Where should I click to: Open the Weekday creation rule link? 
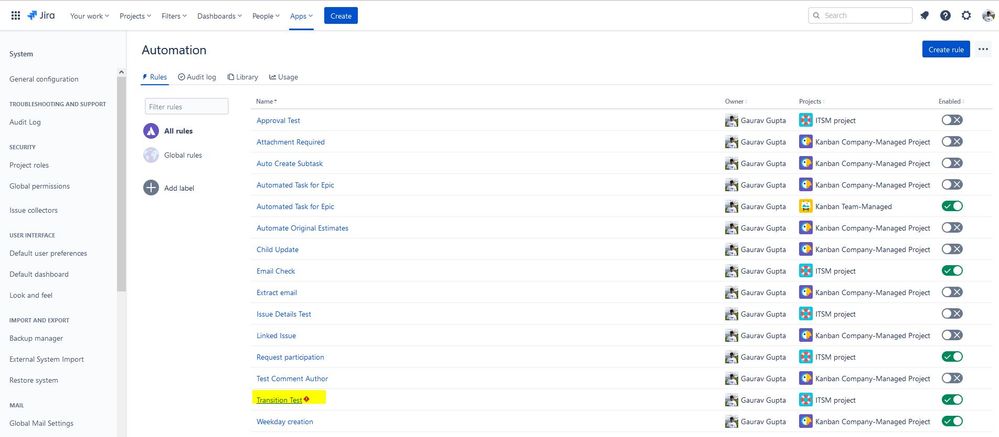[x=285, y=422]
